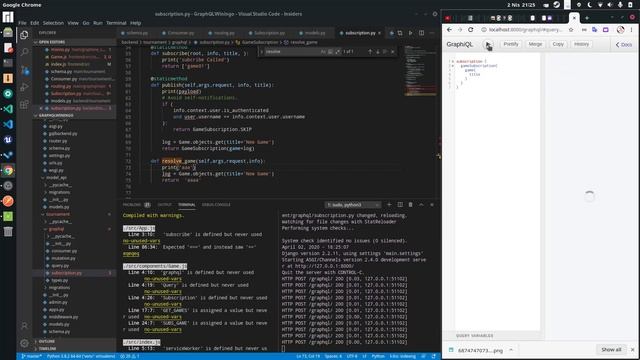Toggle Use Regular Expression in find widget
The image size is (640, 360).
click(x=338, y=52)
